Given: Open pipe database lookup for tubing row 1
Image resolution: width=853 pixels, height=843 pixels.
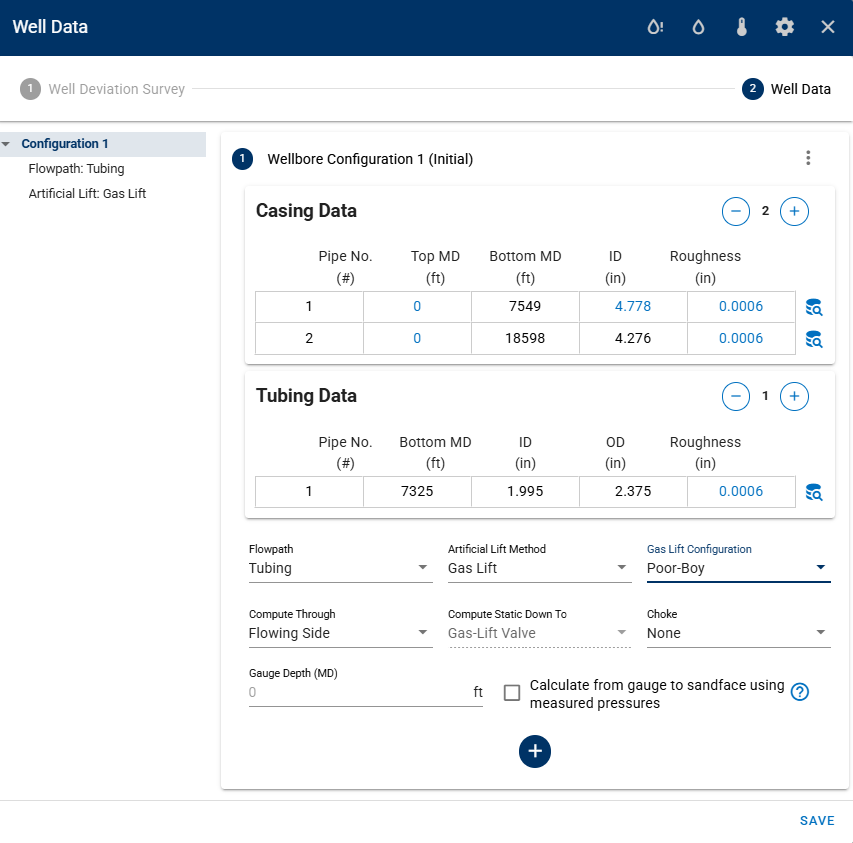Looking at the screenshot, I should click(x=814, y=492).
